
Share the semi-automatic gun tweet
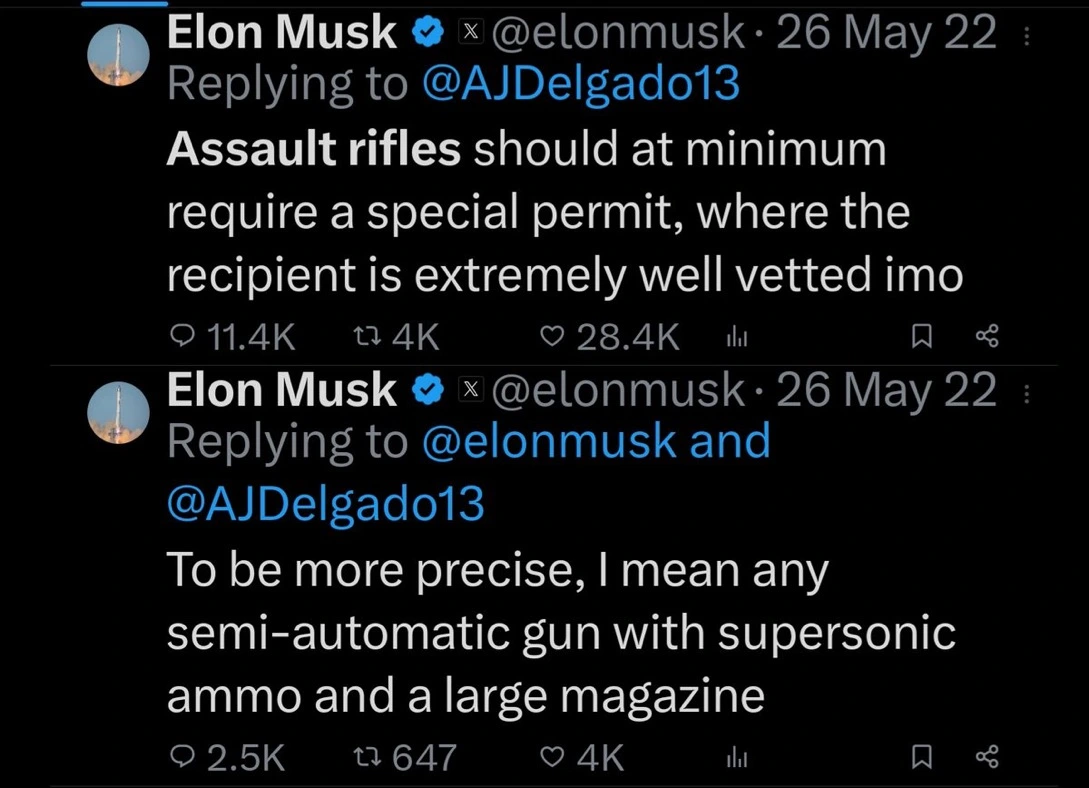pos(987,757)
